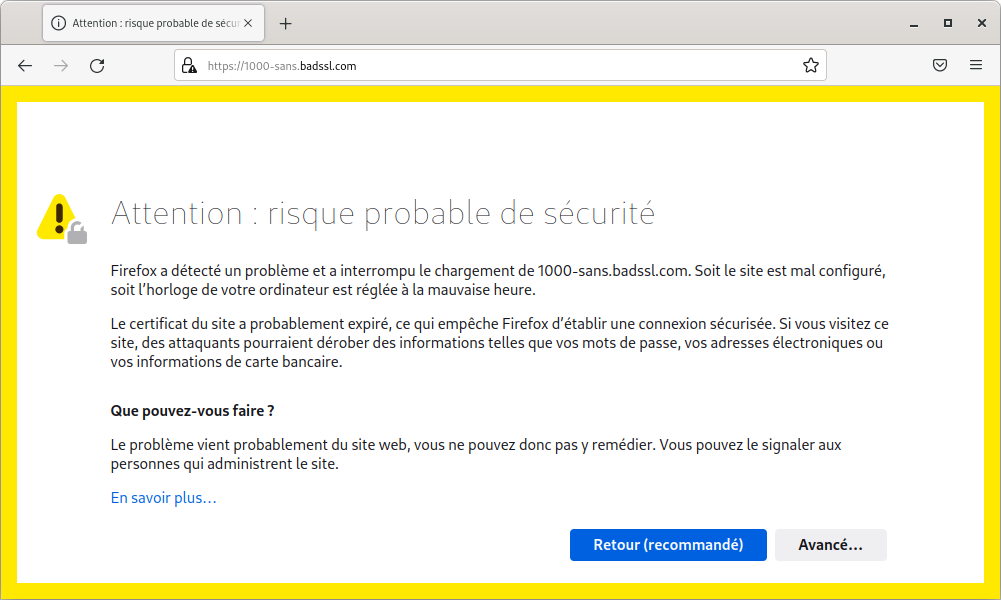
Task: Go back to the previous page
Action: point(25,66)
